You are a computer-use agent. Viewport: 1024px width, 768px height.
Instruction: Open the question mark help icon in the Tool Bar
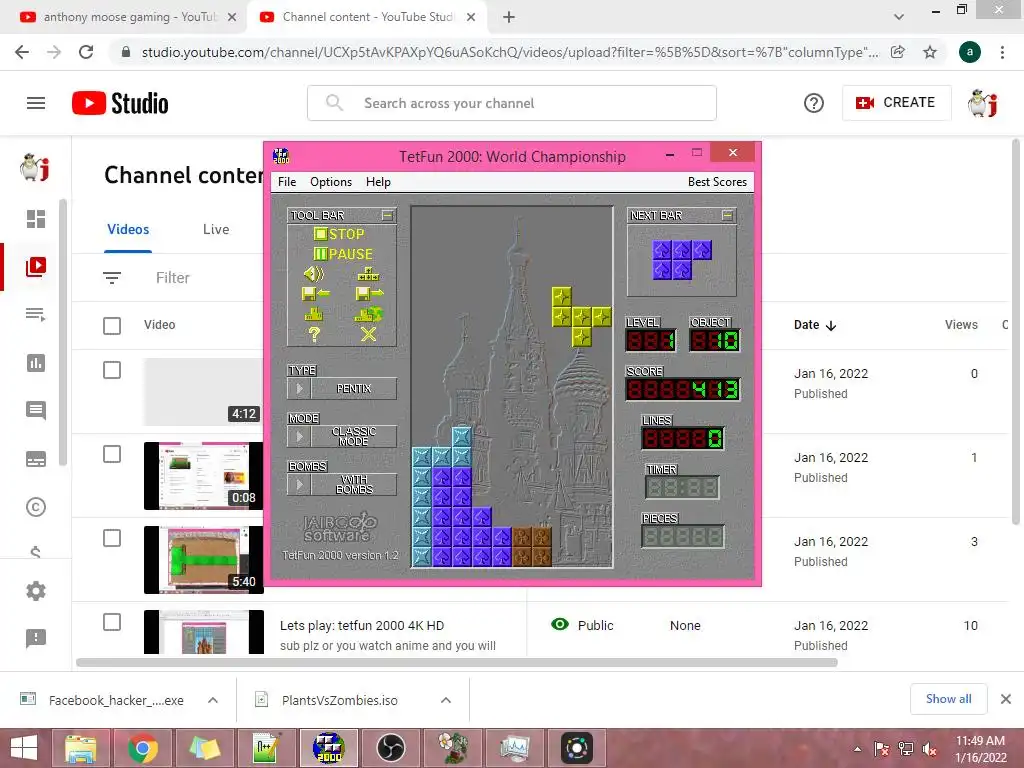(314, 334)
